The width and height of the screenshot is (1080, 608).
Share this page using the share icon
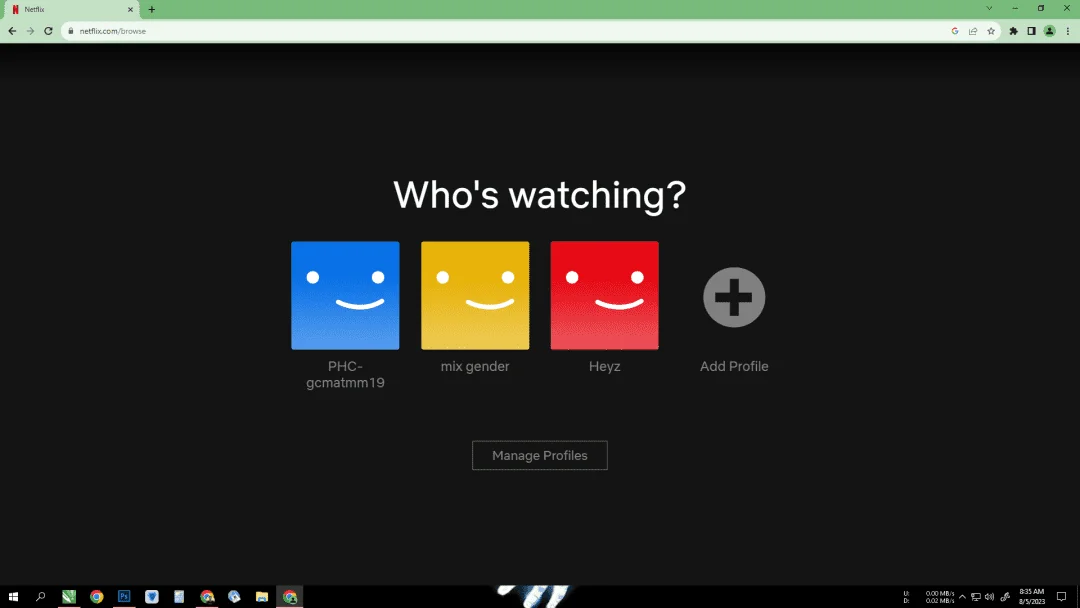[x=973, y=31]
